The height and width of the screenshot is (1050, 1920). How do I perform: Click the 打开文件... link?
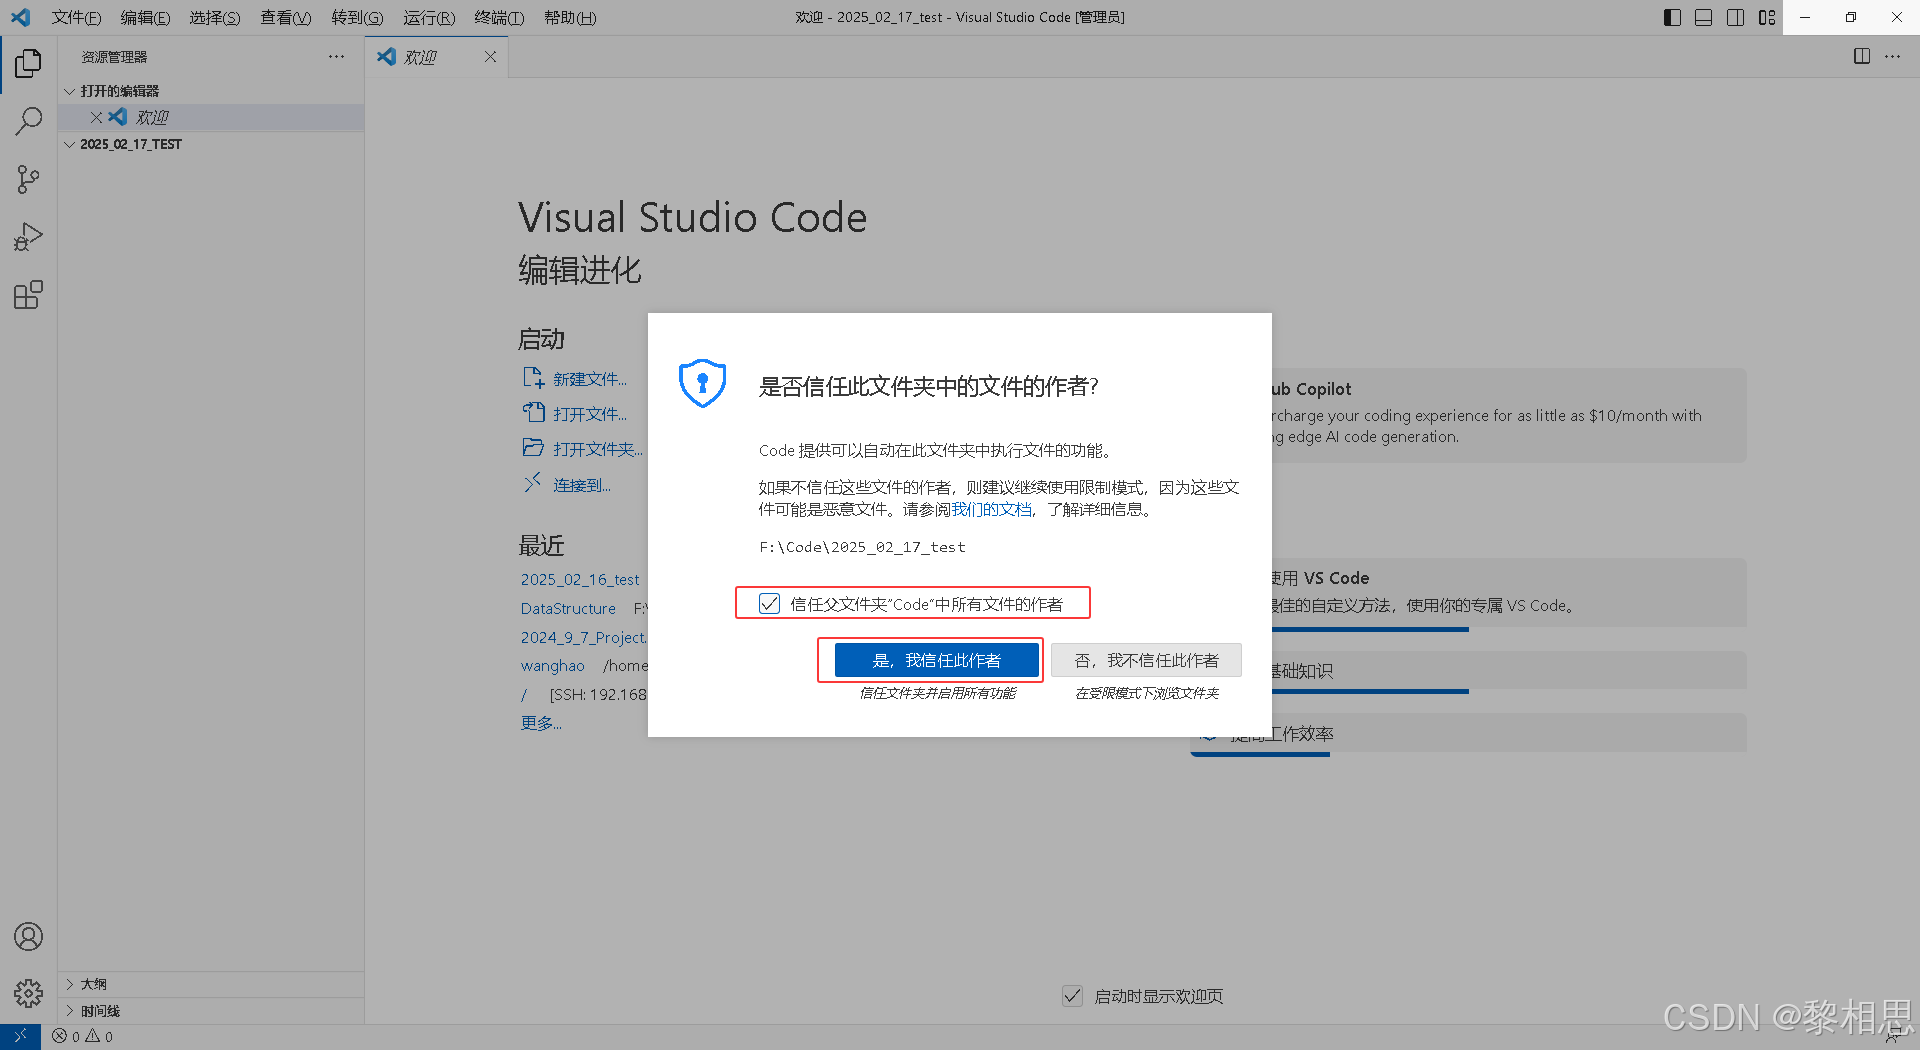(590, 414)
